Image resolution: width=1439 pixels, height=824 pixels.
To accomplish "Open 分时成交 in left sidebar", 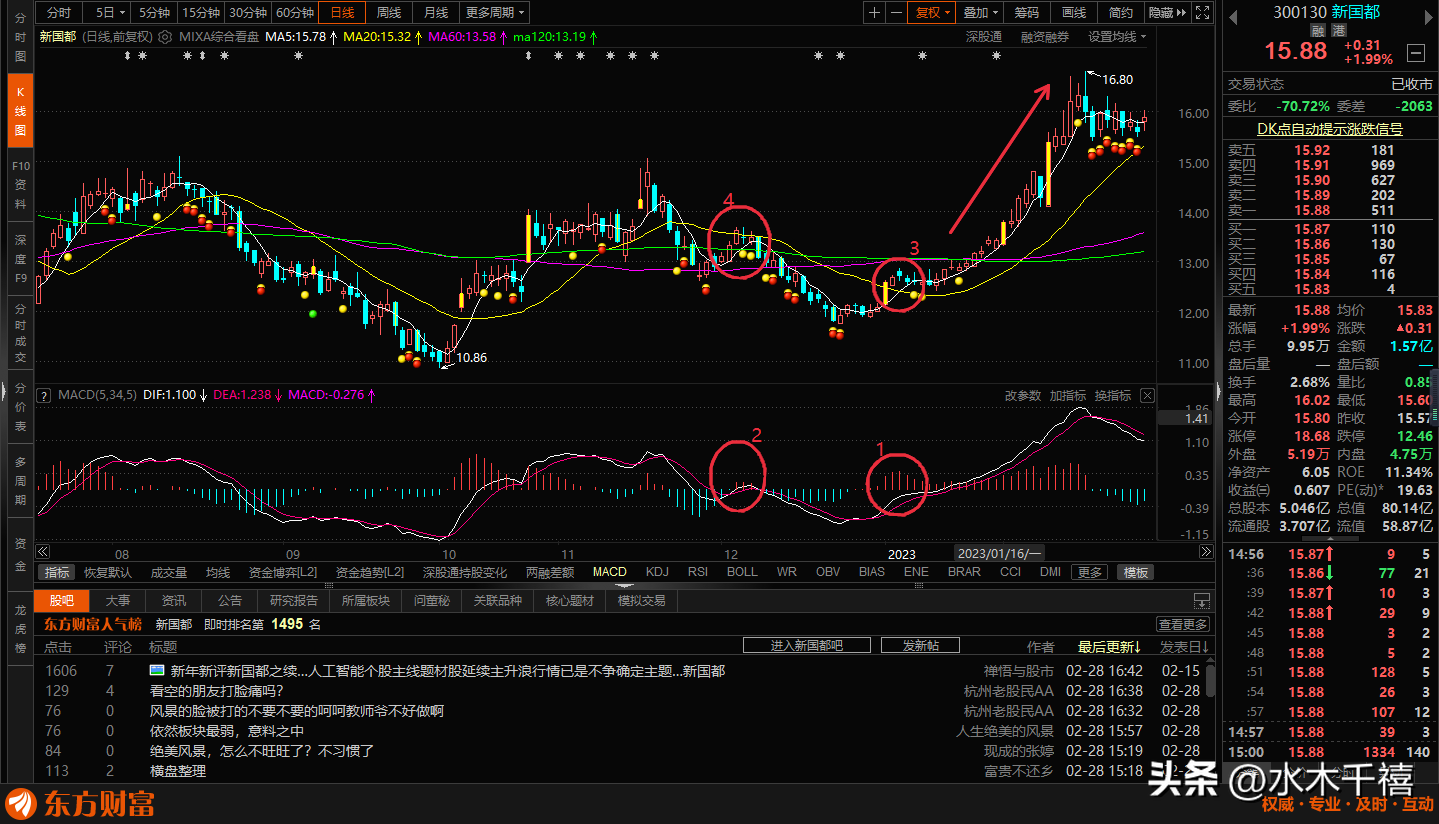I will pyautogui.click(x=20, y=333).
